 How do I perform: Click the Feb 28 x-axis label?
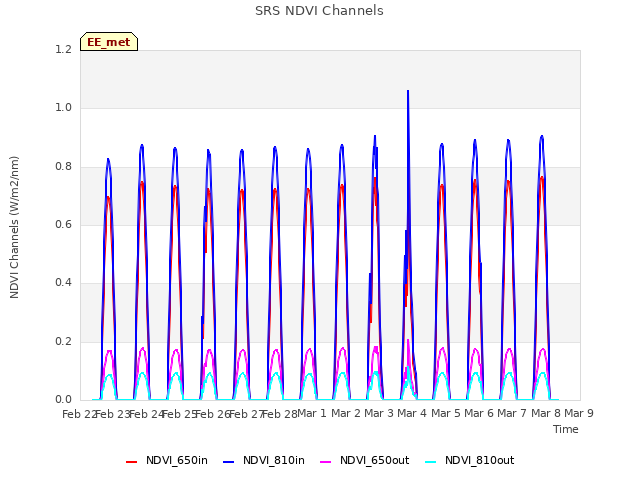click(x=280, y=414)
